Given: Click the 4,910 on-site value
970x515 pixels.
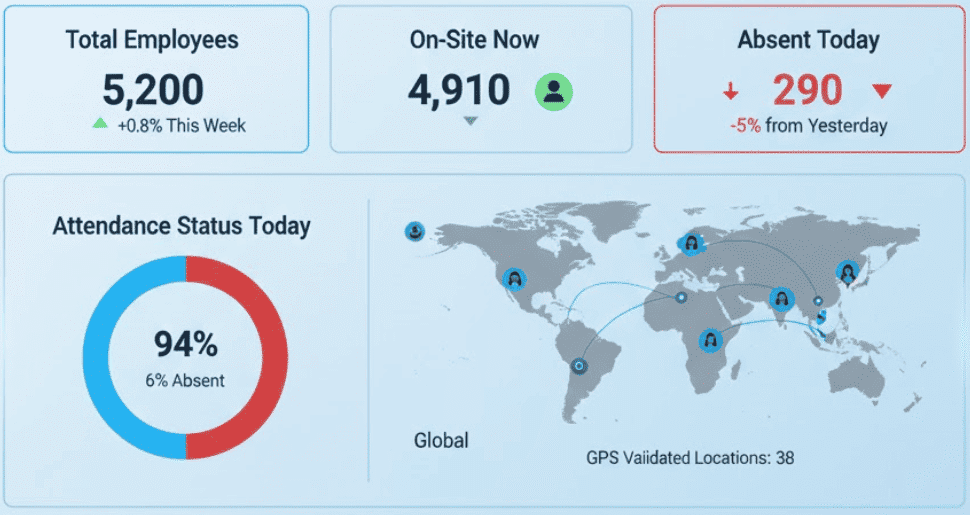Looking at the screenshot, I should click(x=459, y=90).
